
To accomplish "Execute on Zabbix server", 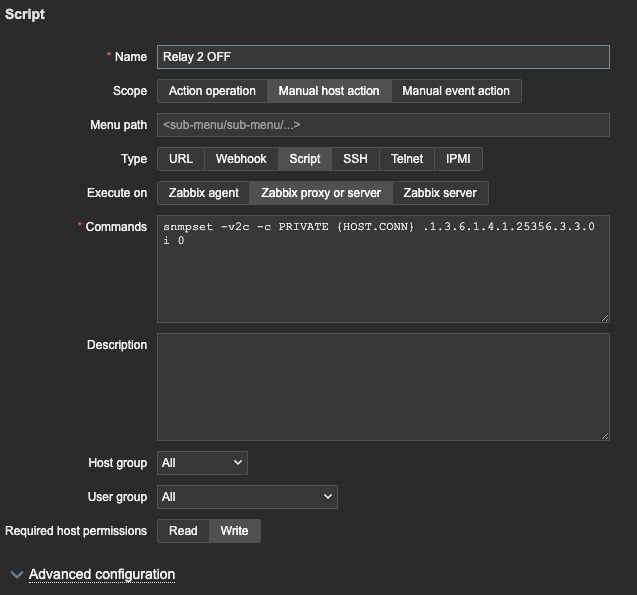I will (x=440, y=193).
